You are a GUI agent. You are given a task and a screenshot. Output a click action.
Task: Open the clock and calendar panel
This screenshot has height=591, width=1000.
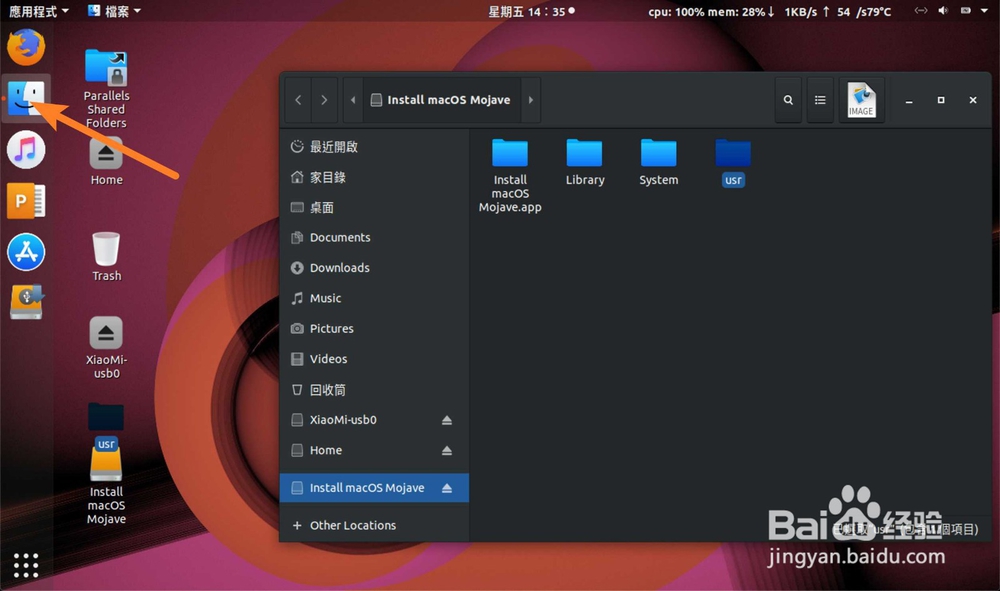tap(531, 11)
